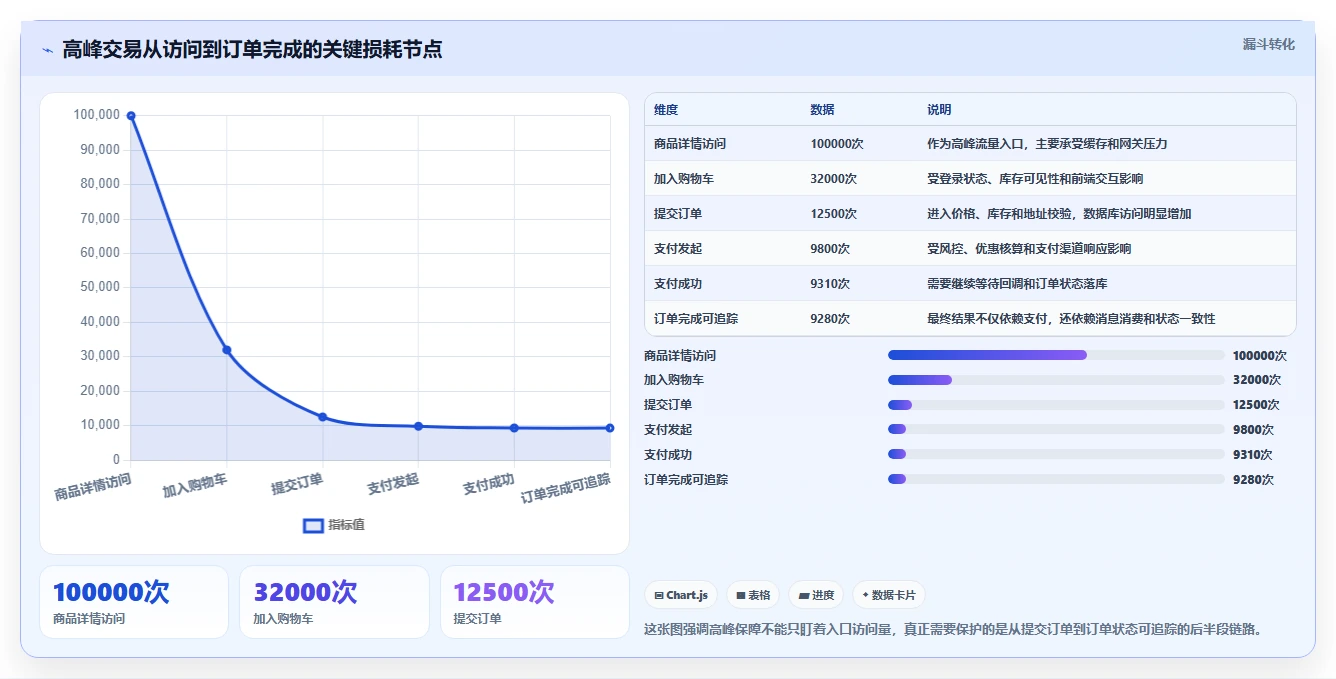Screen dimensions: 1336x679
Task: Open the 32000次 加入购物车 data card
Action: click(334, 602)
